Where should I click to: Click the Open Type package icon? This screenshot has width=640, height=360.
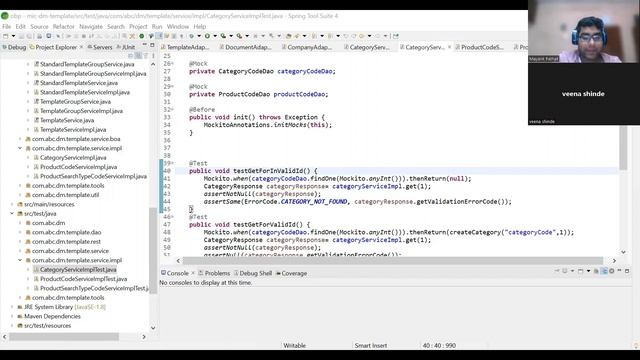pos(288,36)
